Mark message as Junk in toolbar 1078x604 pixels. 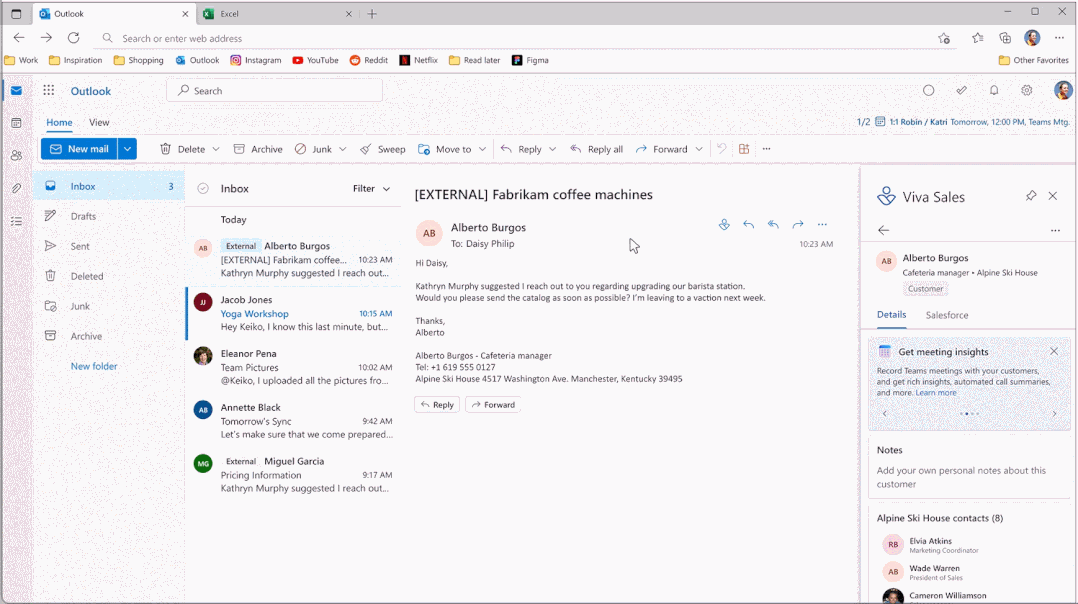pyautogui.click(x=314, y=149)
